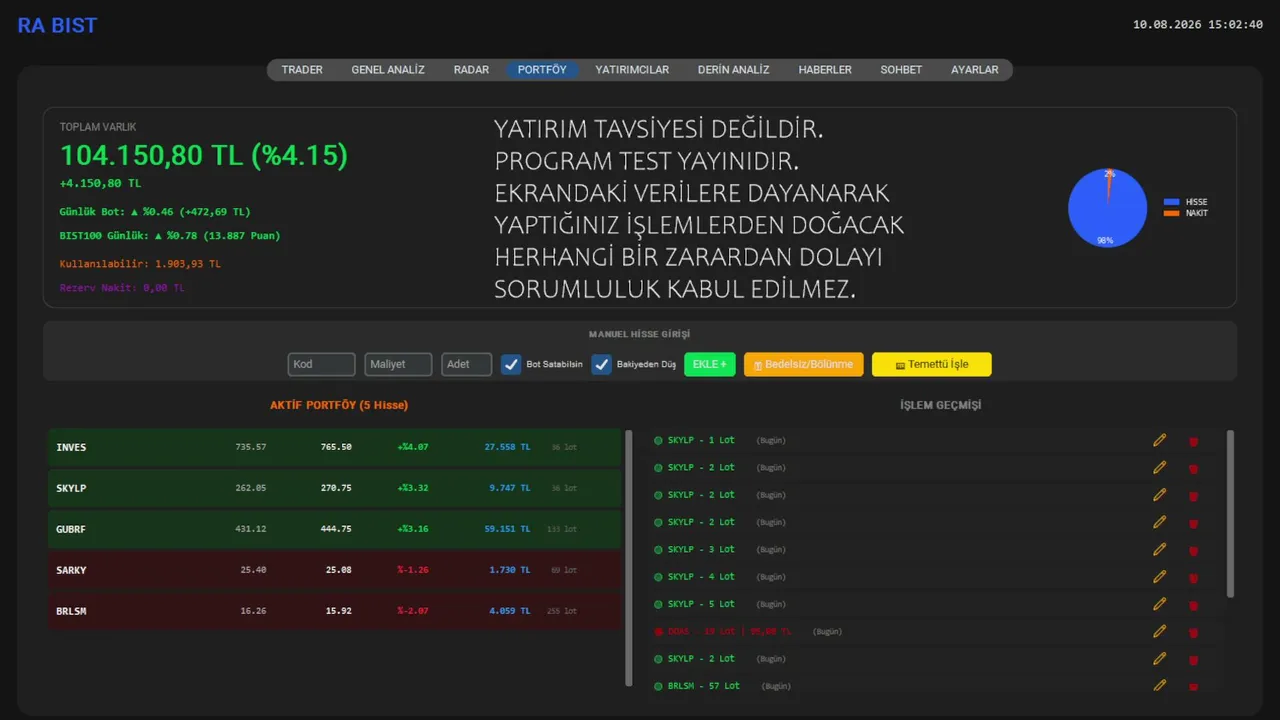The image size is (1280, 720).
Task: Delete the SKYLP - 4 Lot transaction
Action: pyautogui.click(x=1193, y=577)
